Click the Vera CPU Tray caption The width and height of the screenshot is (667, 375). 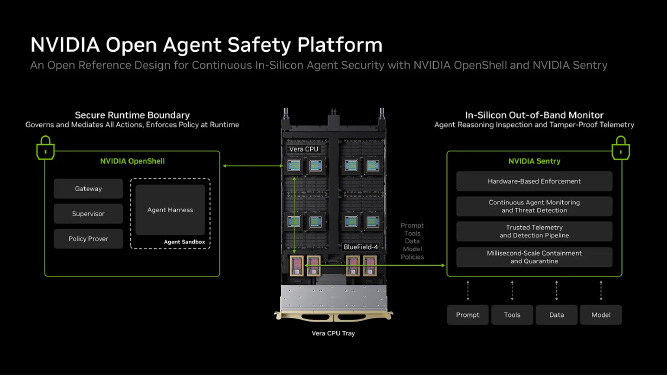(333, 333)
